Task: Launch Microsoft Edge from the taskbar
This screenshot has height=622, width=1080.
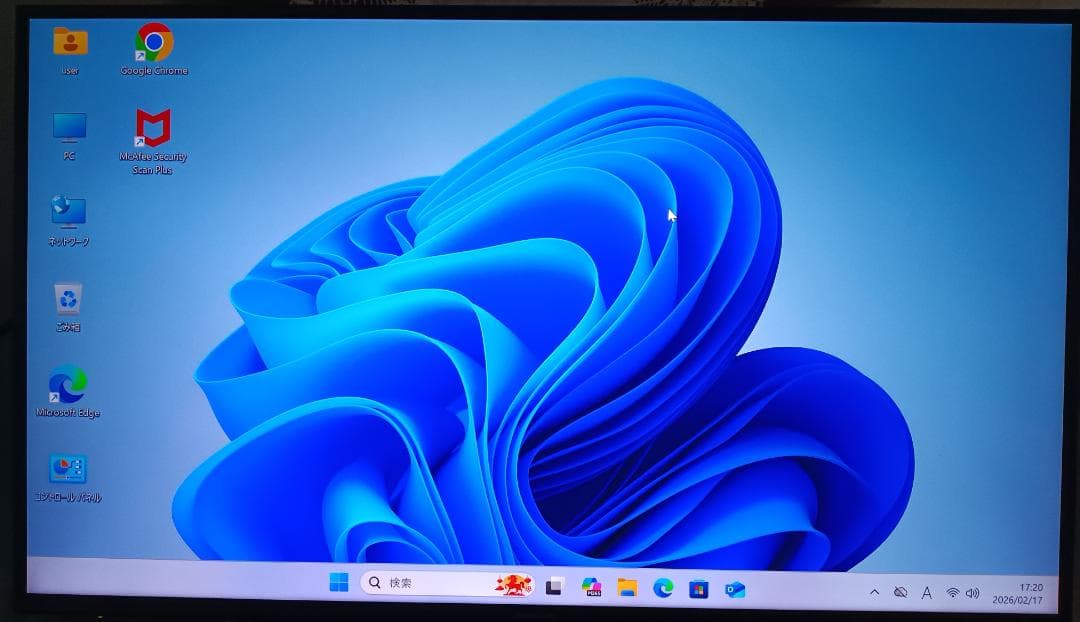Action: click(x=663, y=588)
